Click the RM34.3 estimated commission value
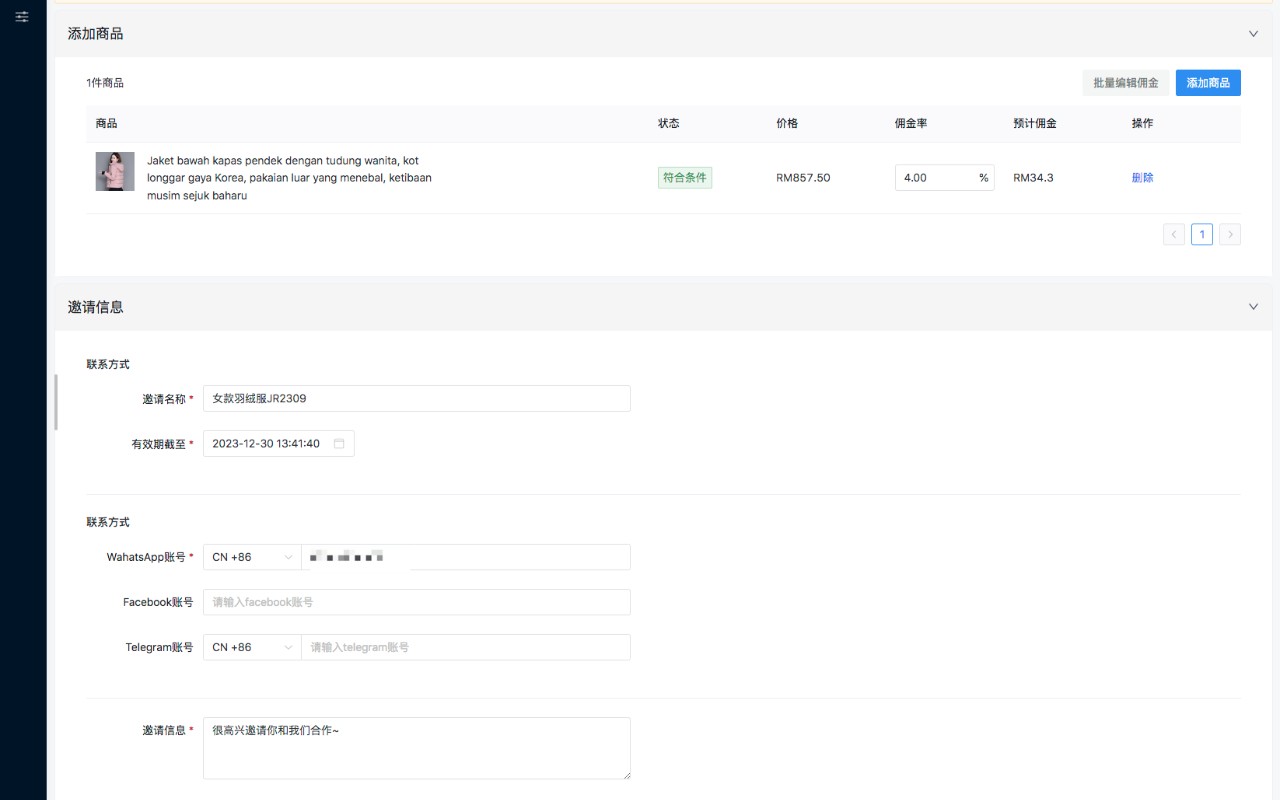The width and height of the screenshot is (1280, 800). pos(1033,178)
